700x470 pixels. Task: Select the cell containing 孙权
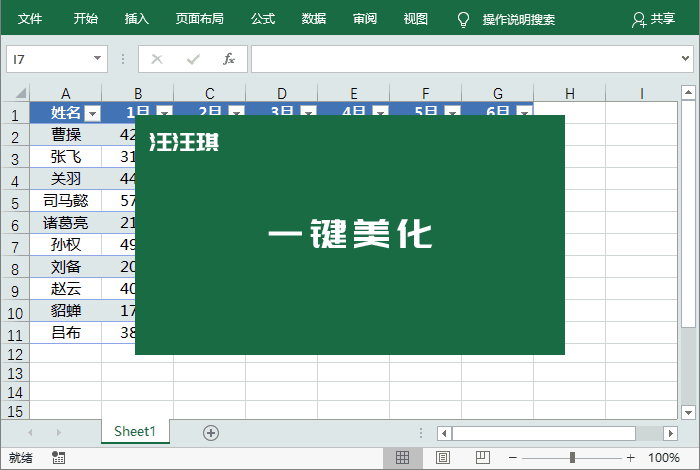[x=66, y=245]
